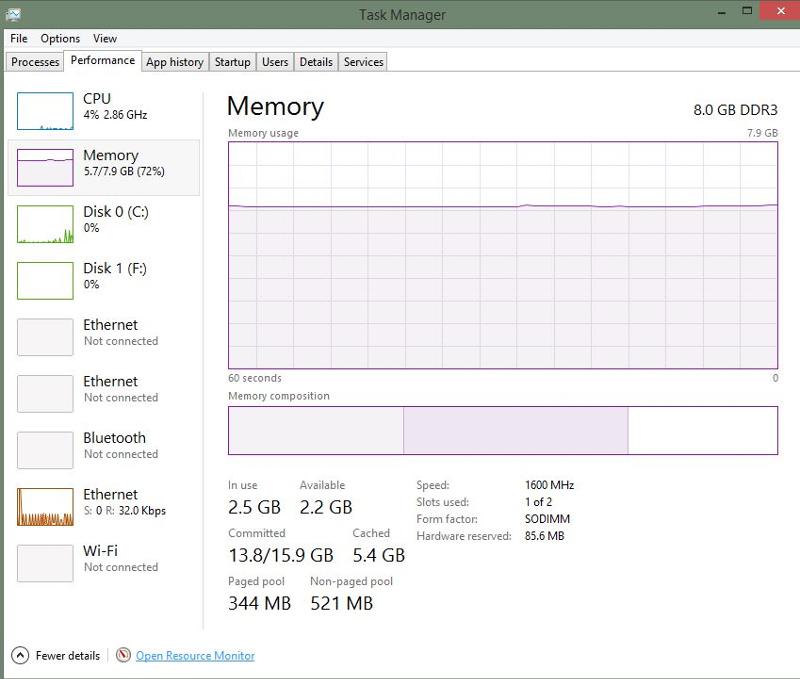Switch to the Services tab
Image resolution: width=800 pixels, height=679 pixels.
pyautogui.click(x=362, y=61)
